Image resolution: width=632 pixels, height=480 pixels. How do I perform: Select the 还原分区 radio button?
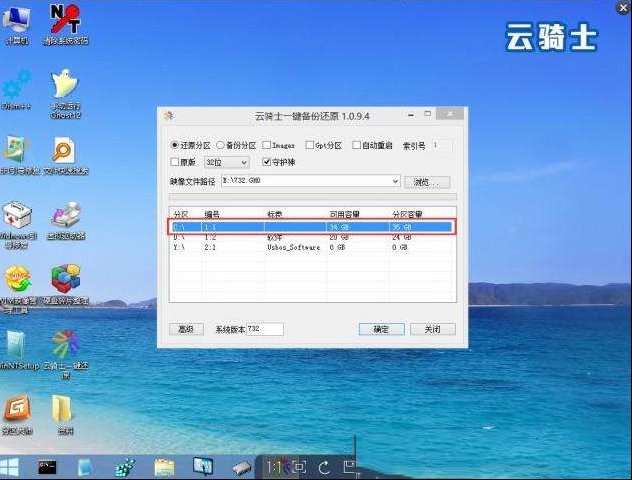coord(175,145)
